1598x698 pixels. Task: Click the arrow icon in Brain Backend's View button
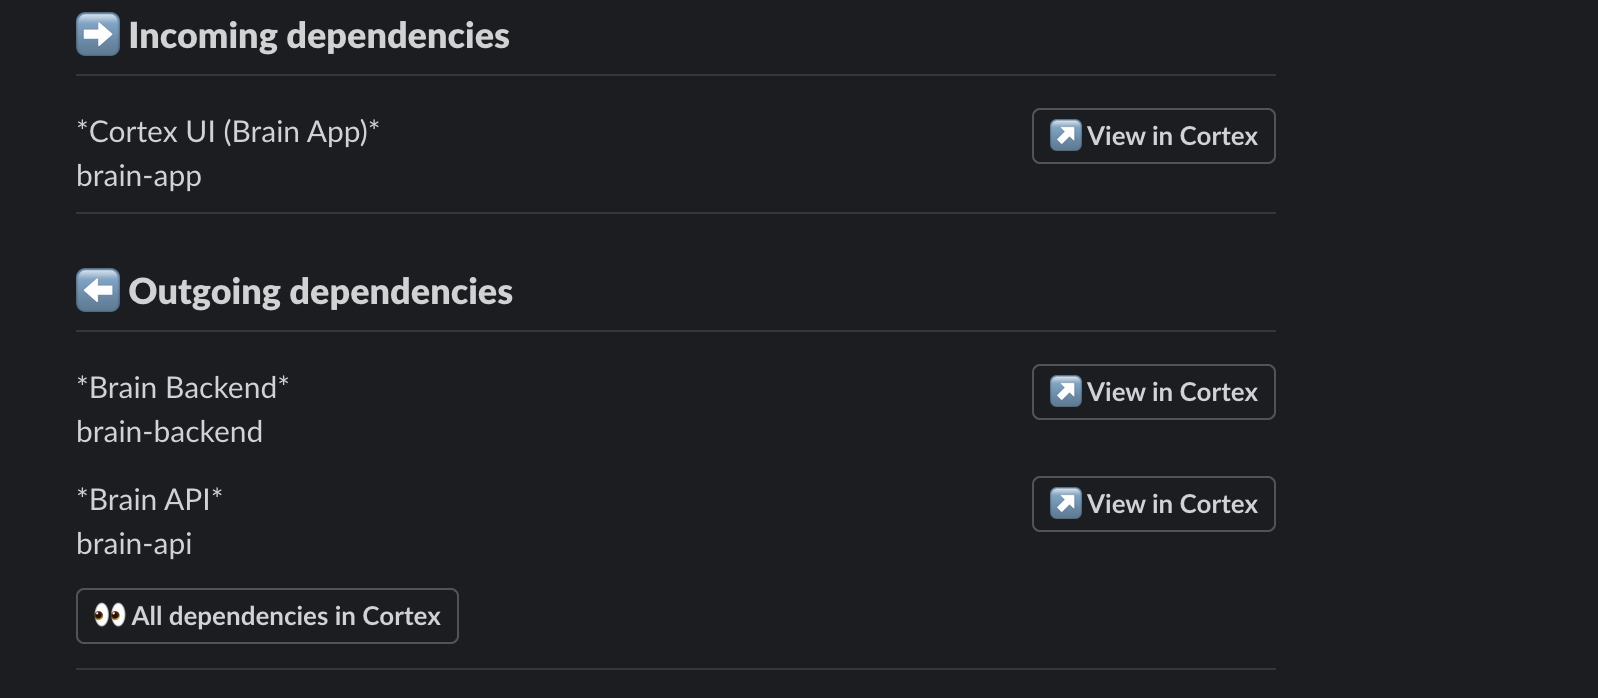click(1065, 391)
